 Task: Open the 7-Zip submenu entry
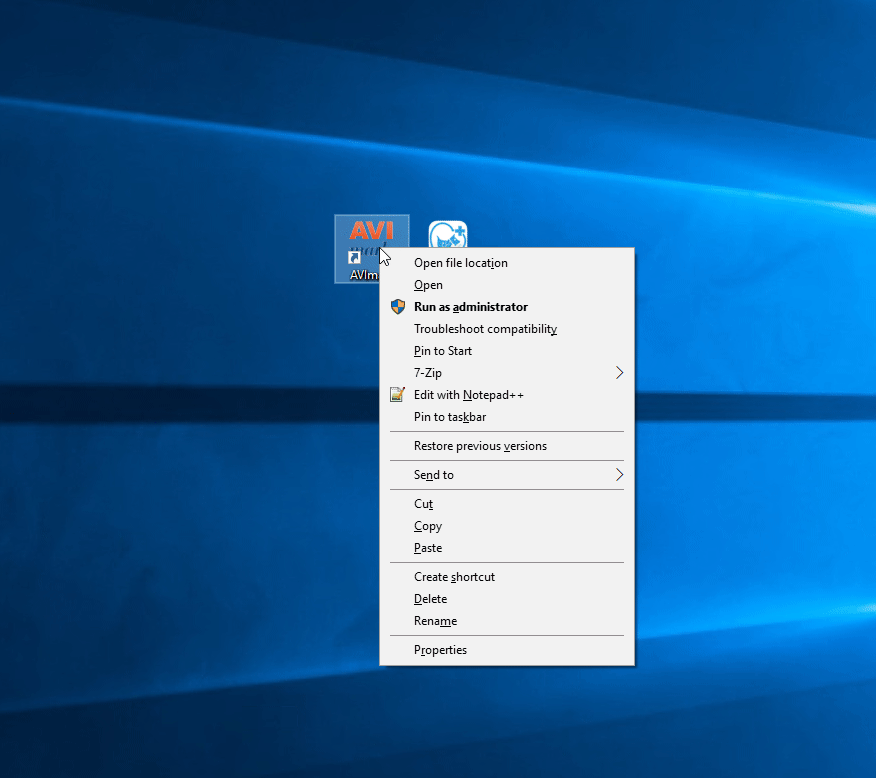(507, 373)
